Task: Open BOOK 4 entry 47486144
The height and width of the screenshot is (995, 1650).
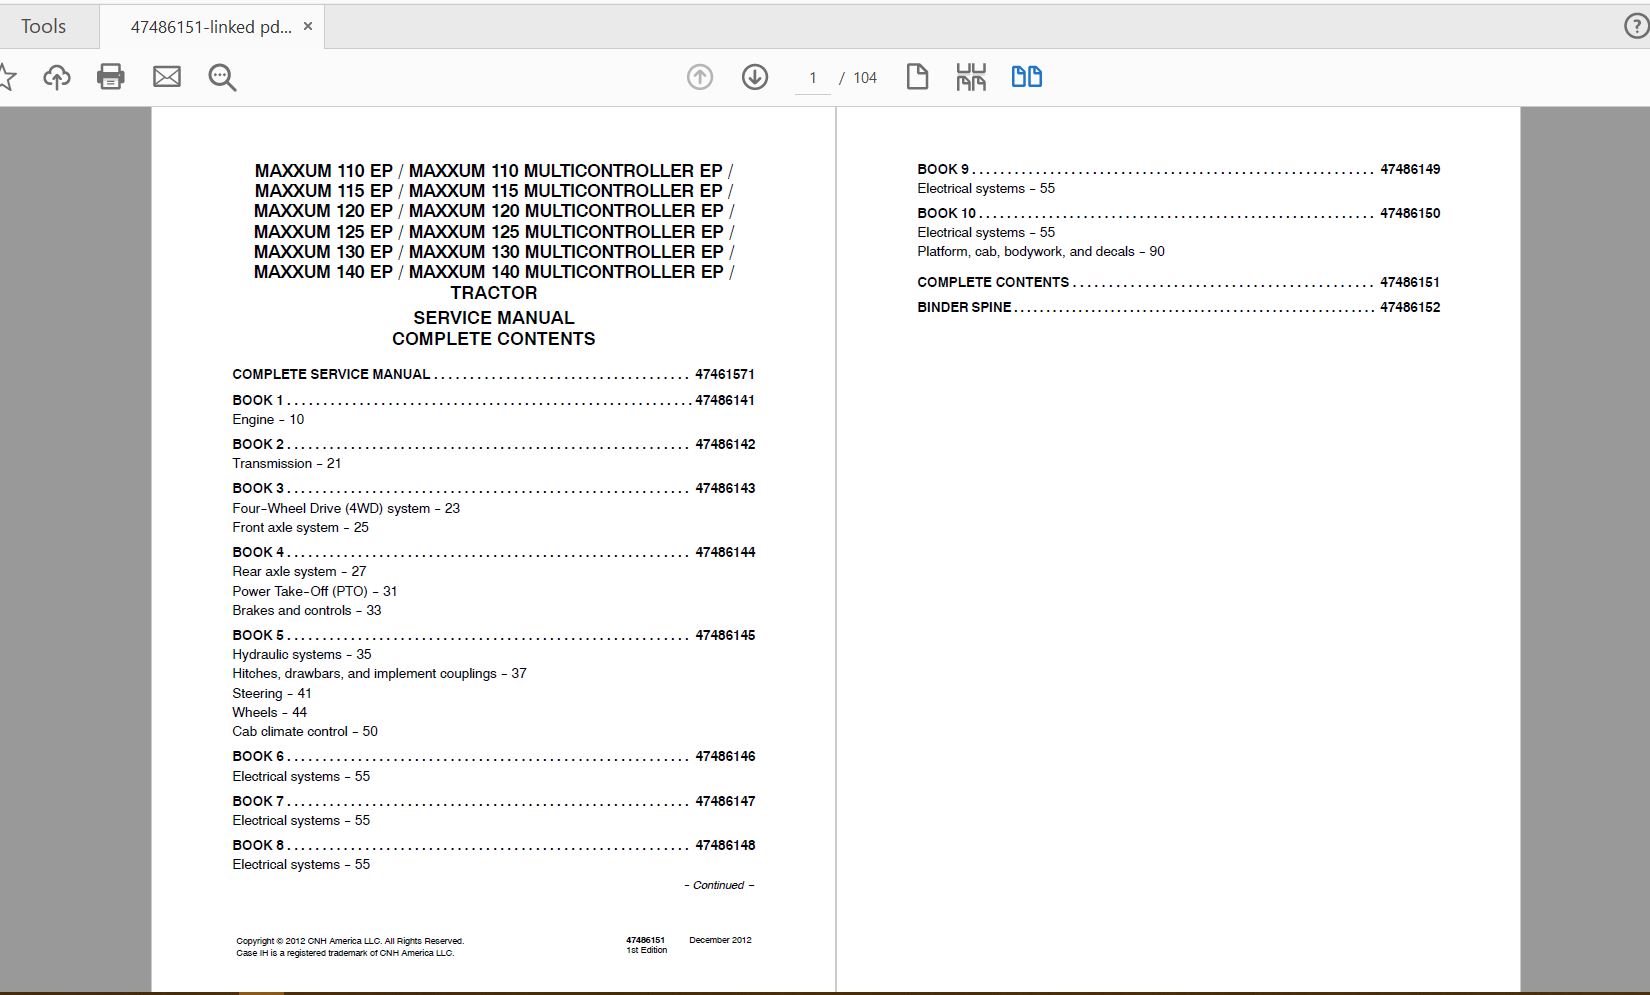Action: (493, 552)
